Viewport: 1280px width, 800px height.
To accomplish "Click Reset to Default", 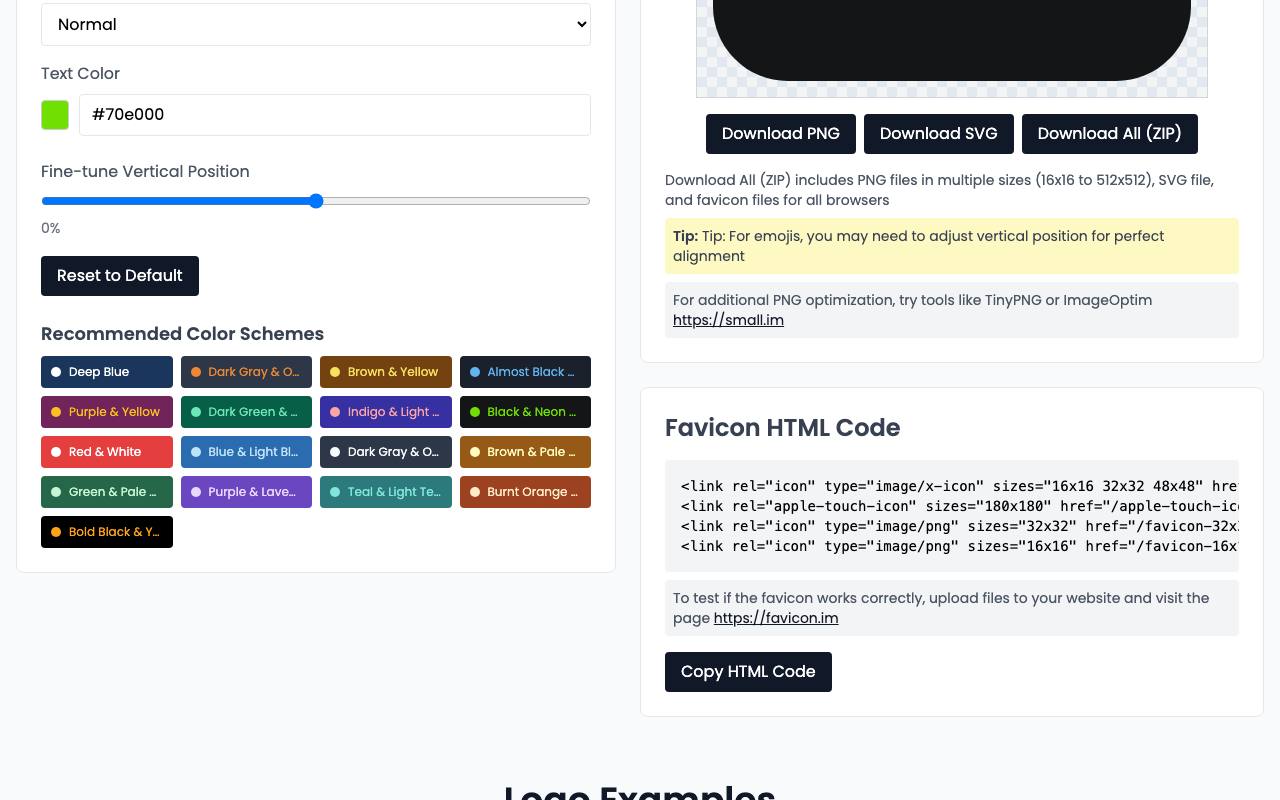I will pyautogui.click(x=120, y=276).
